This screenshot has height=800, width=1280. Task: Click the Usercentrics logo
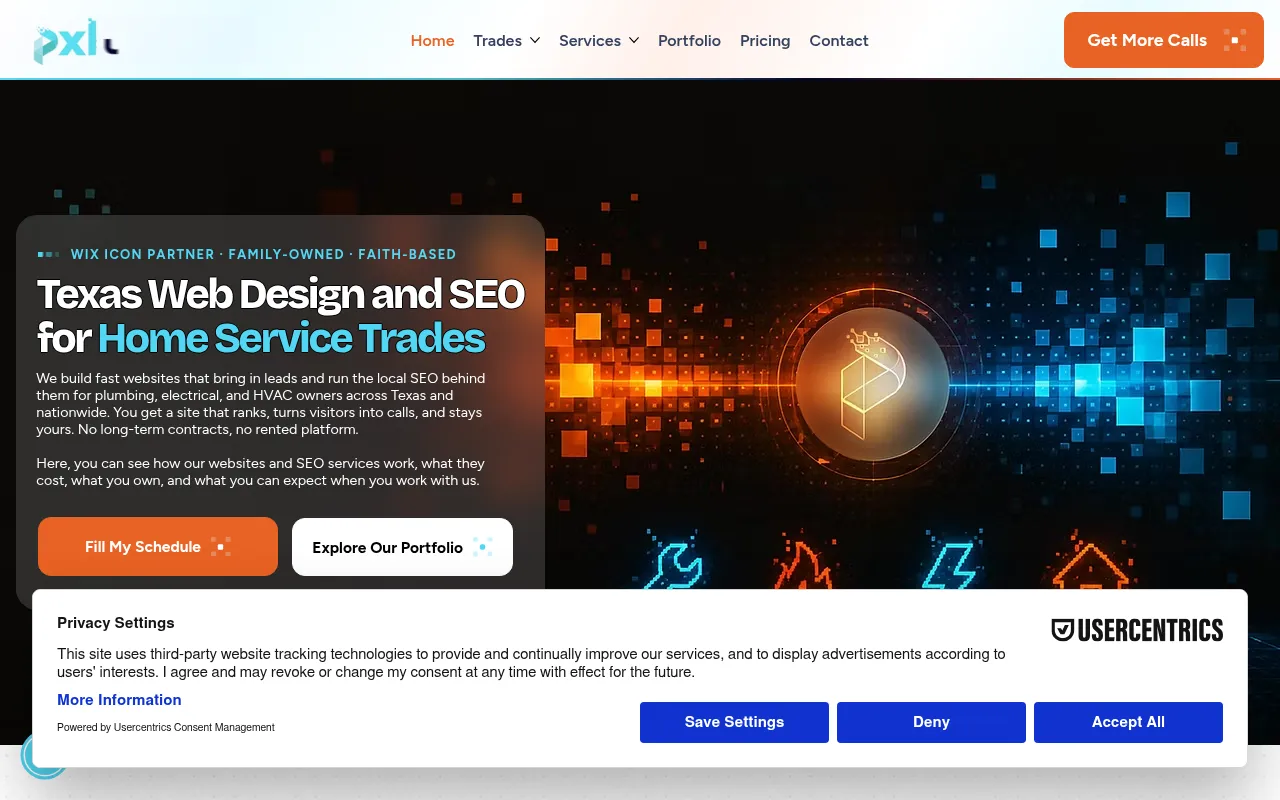pyautogui.click(x=1137, y=630)
